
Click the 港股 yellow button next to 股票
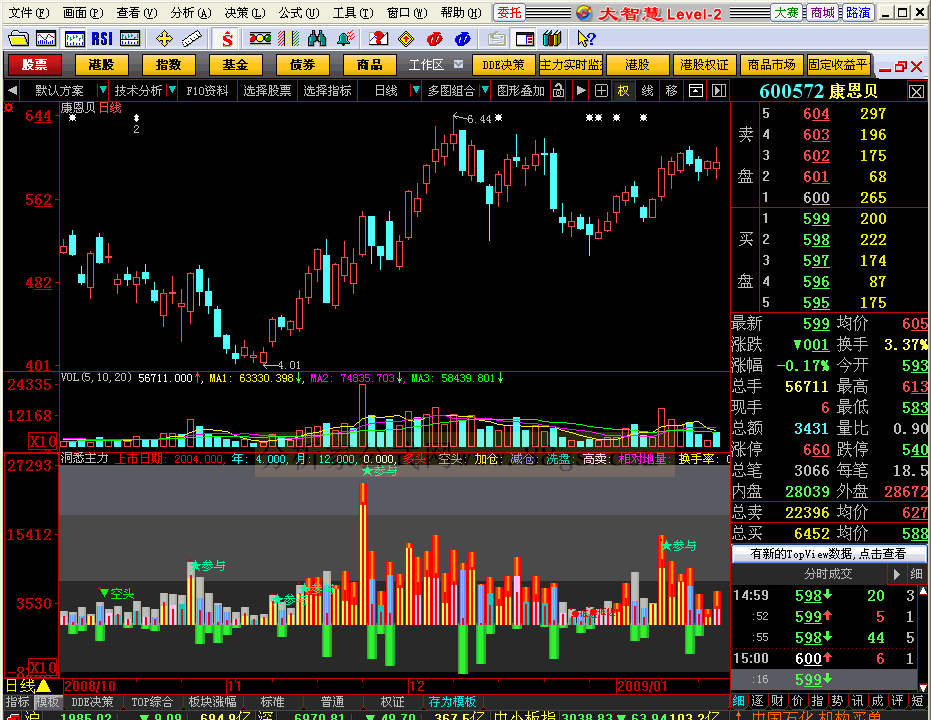click(101, 65)
